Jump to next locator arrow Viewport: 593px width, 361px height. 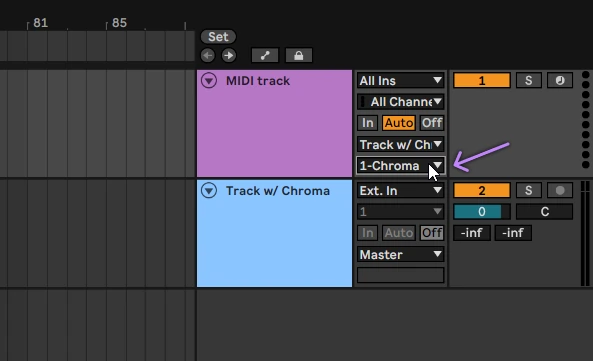click(228, 56)
